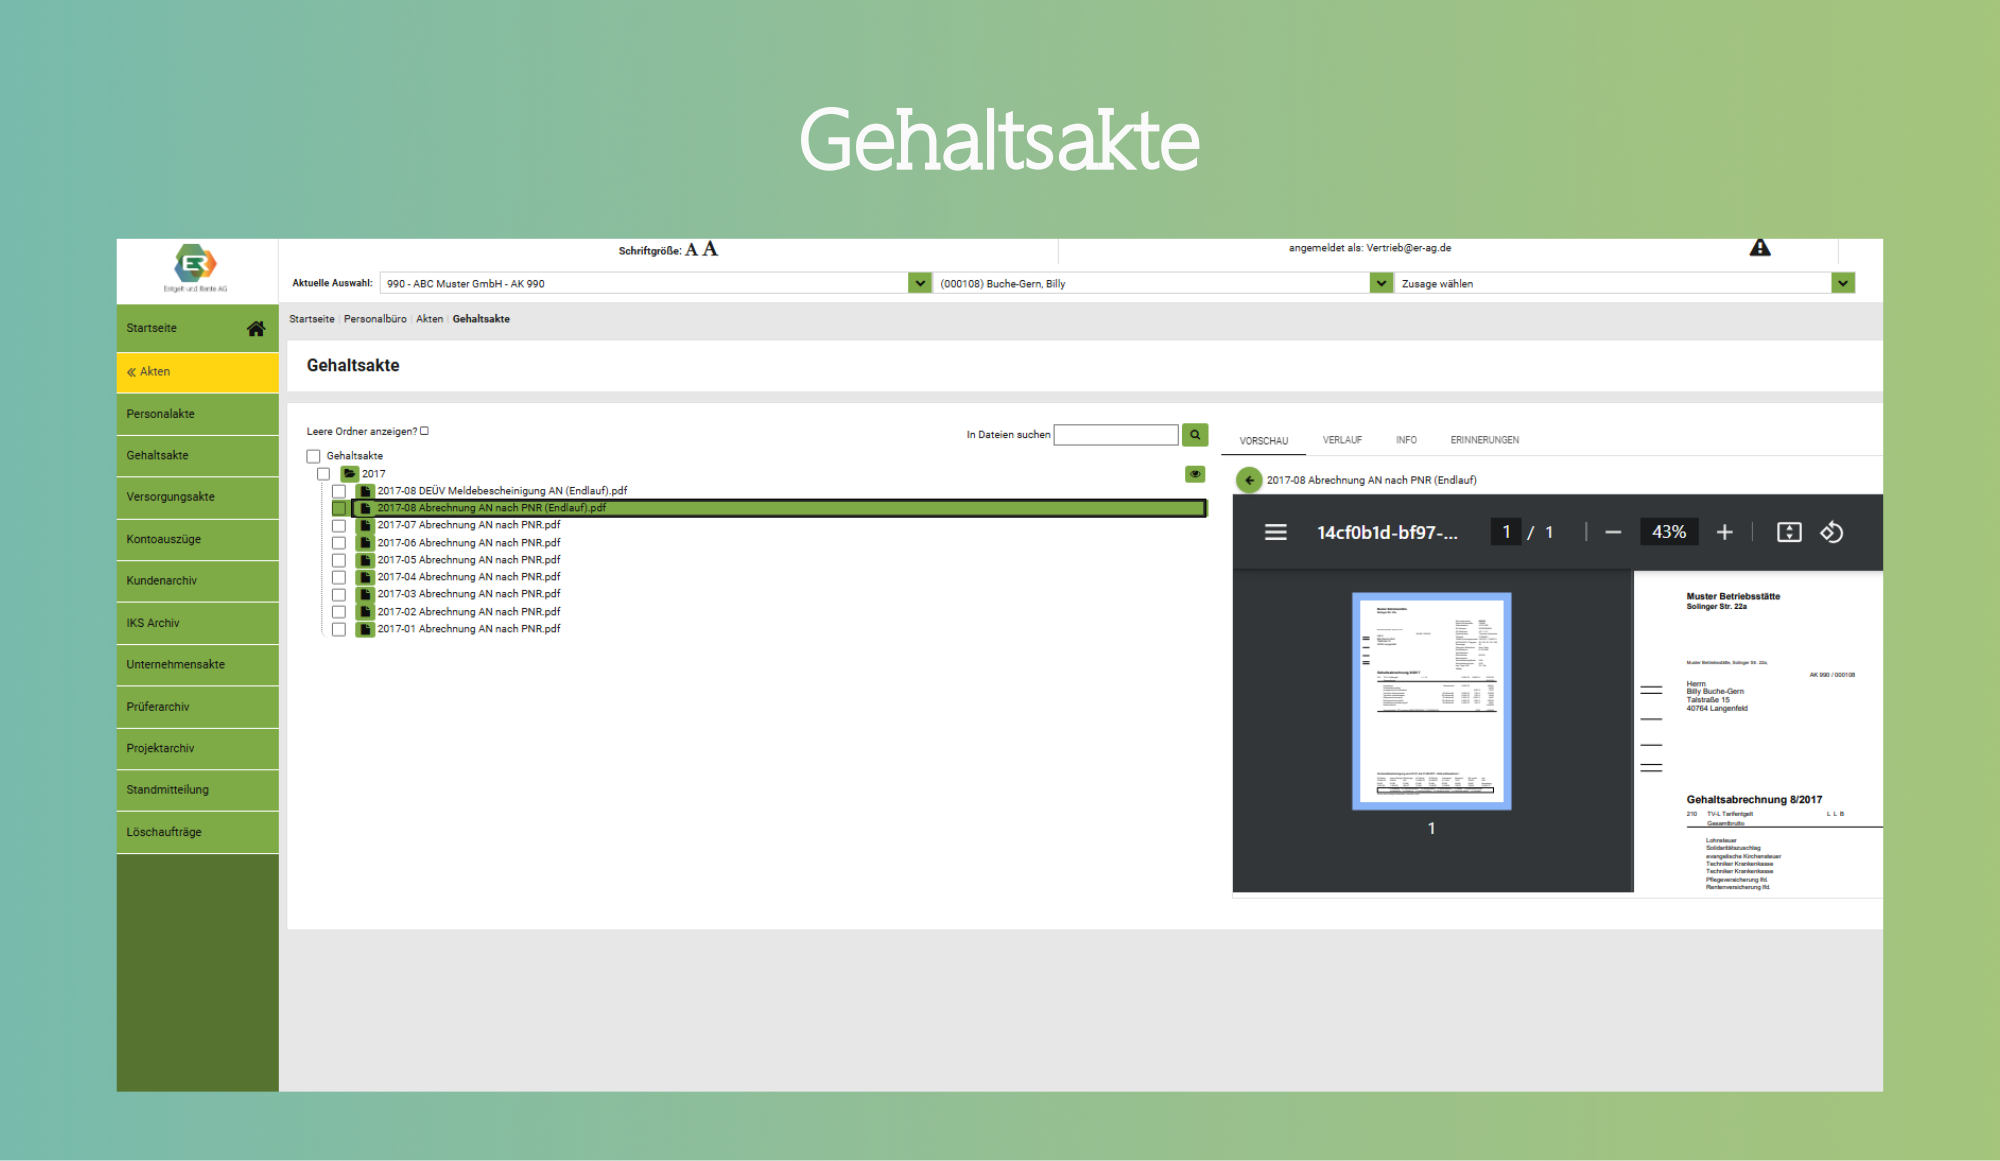
Task: Click the fit-to-page icon in the PDF toolbar
Action: coord(1789,533)
